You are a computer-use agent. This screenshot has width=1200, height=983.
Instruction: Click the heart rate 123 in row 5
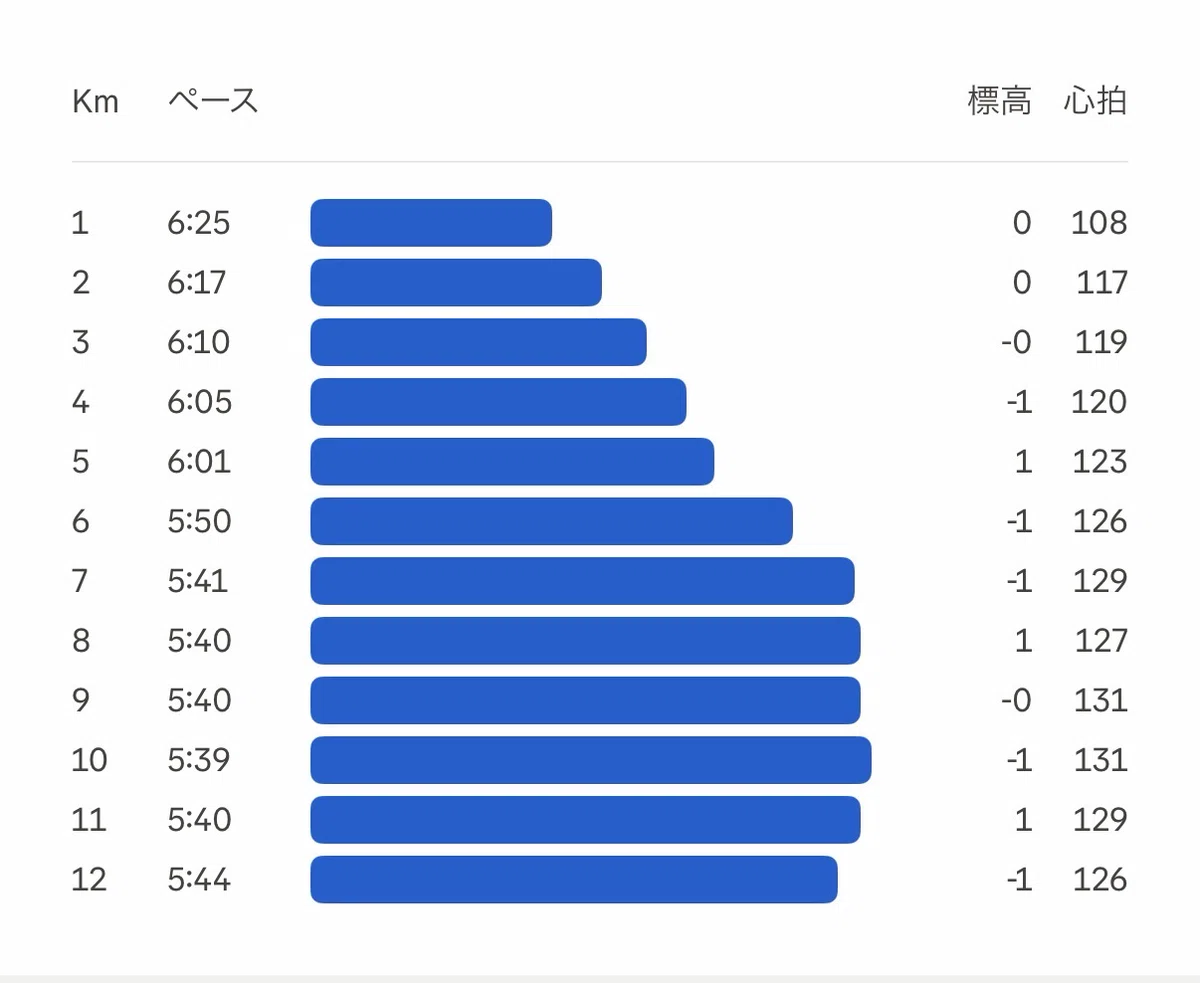[x=1099, y=462]
